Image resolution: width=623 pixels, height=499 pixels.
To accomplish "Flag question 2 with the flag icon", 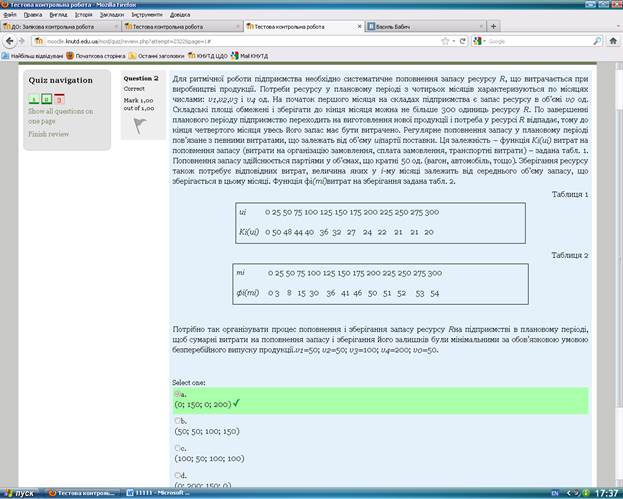I will pos(139,126).
